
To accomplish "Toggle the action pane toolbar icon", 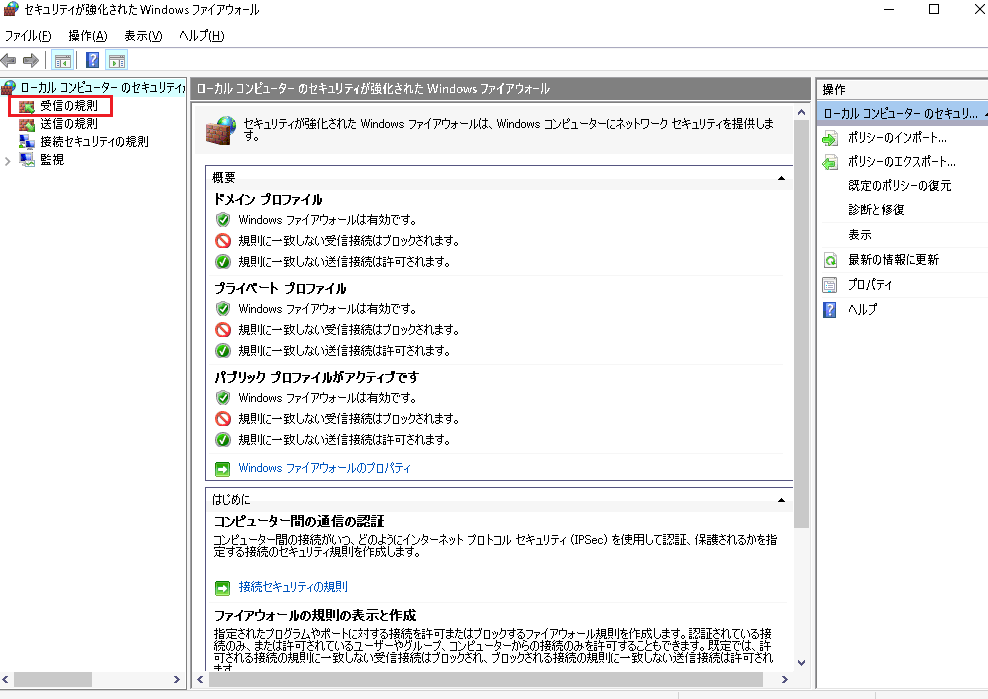I will coord(117,61).
